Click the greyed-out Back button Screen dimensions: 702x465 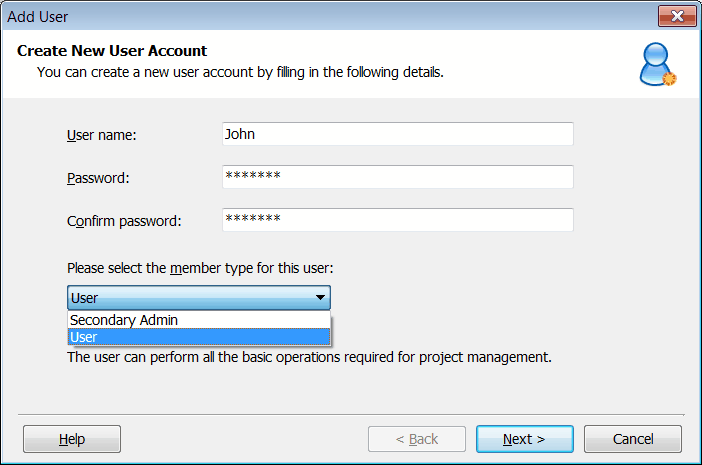pos(417,439)
